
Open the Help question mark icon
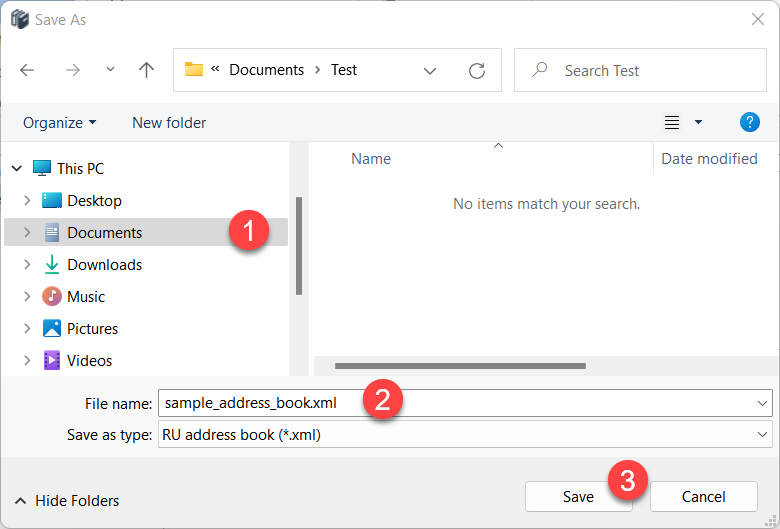[749, 122]
